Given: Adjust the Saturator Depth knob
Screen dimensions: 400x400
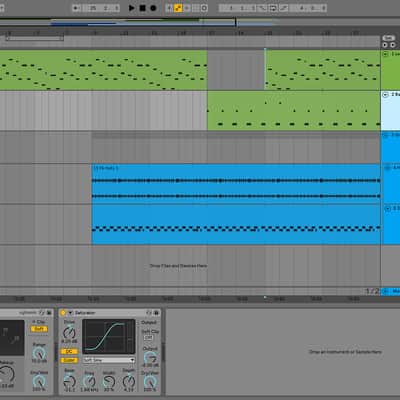Looking at the screenshot, I should 129,381.
